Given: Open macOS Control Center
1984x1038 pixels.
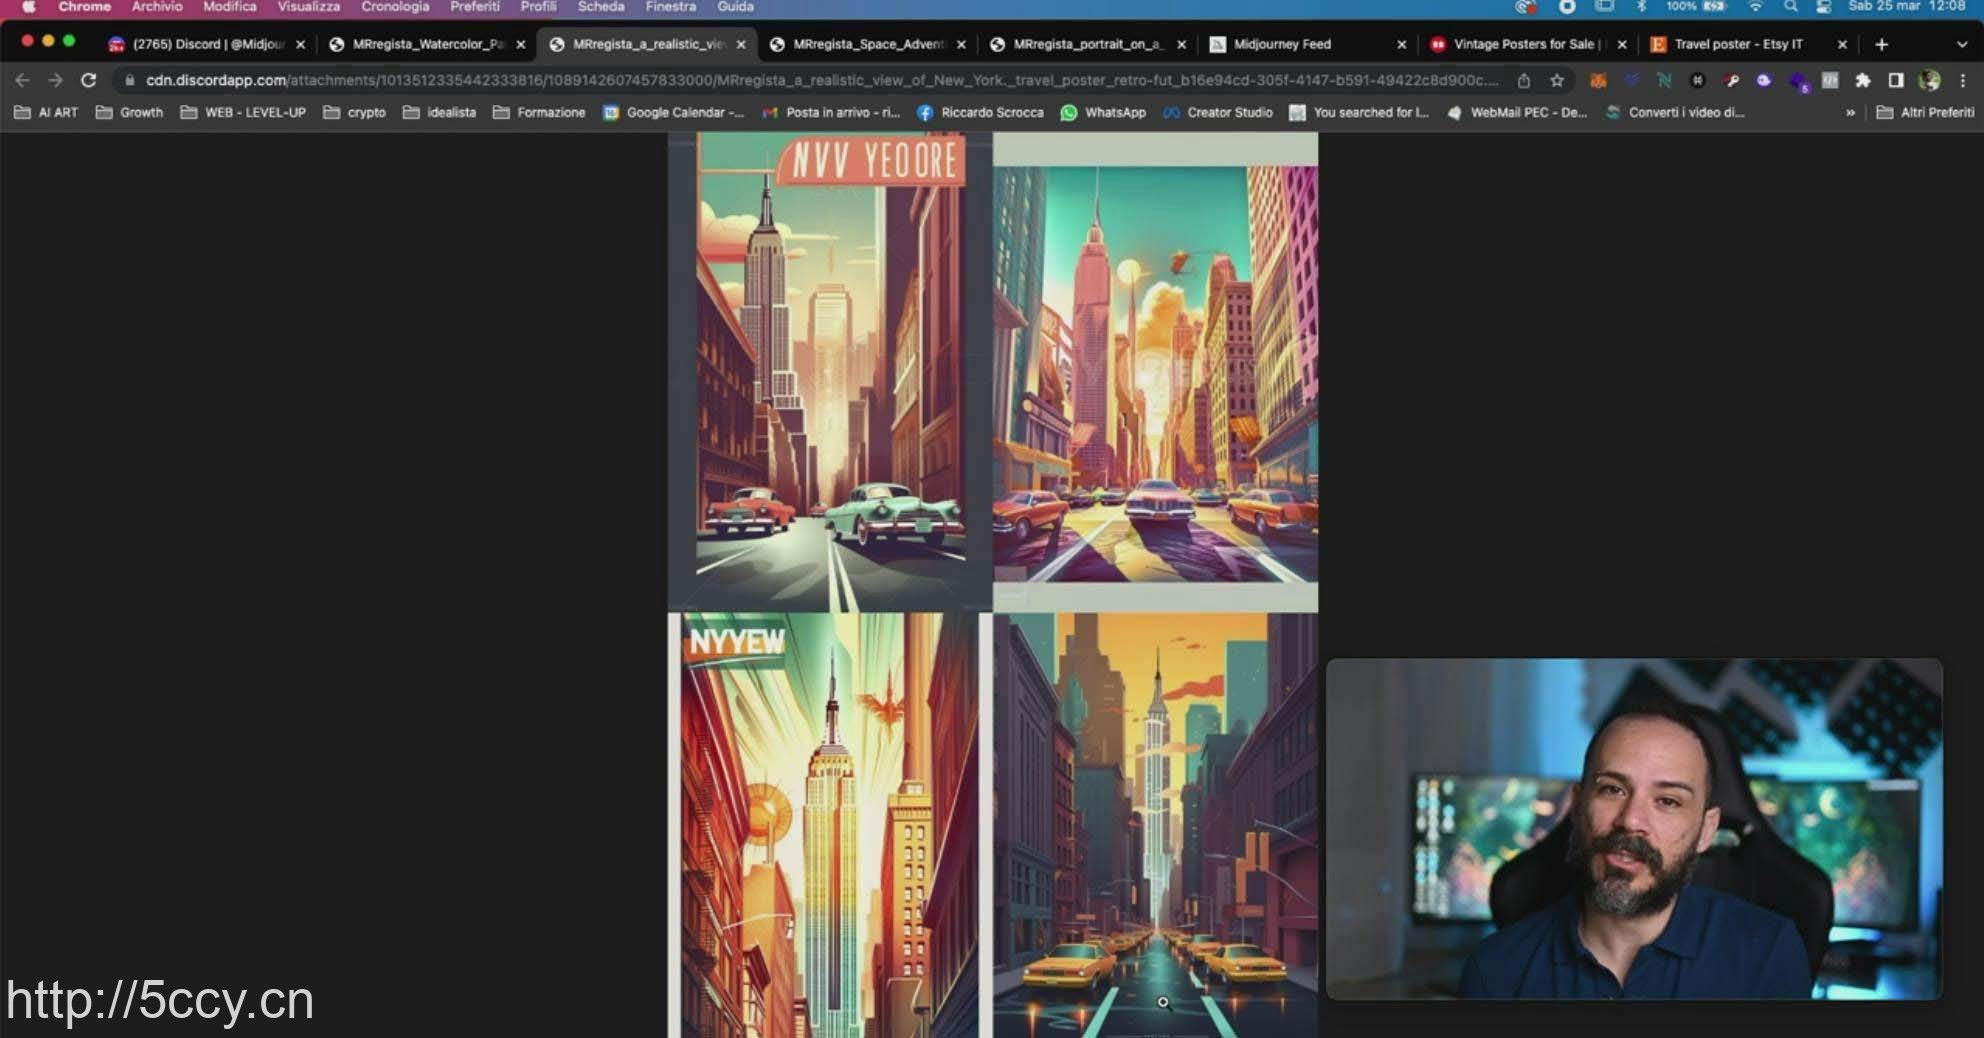Looking at the screenshot, I should tap(1823, 6).
